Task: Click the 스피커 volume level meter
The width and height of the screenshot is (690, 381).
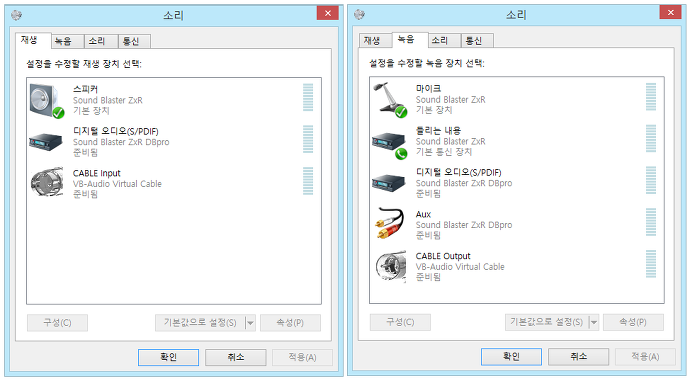Action: pyautogui.click(x=308, y=98)
